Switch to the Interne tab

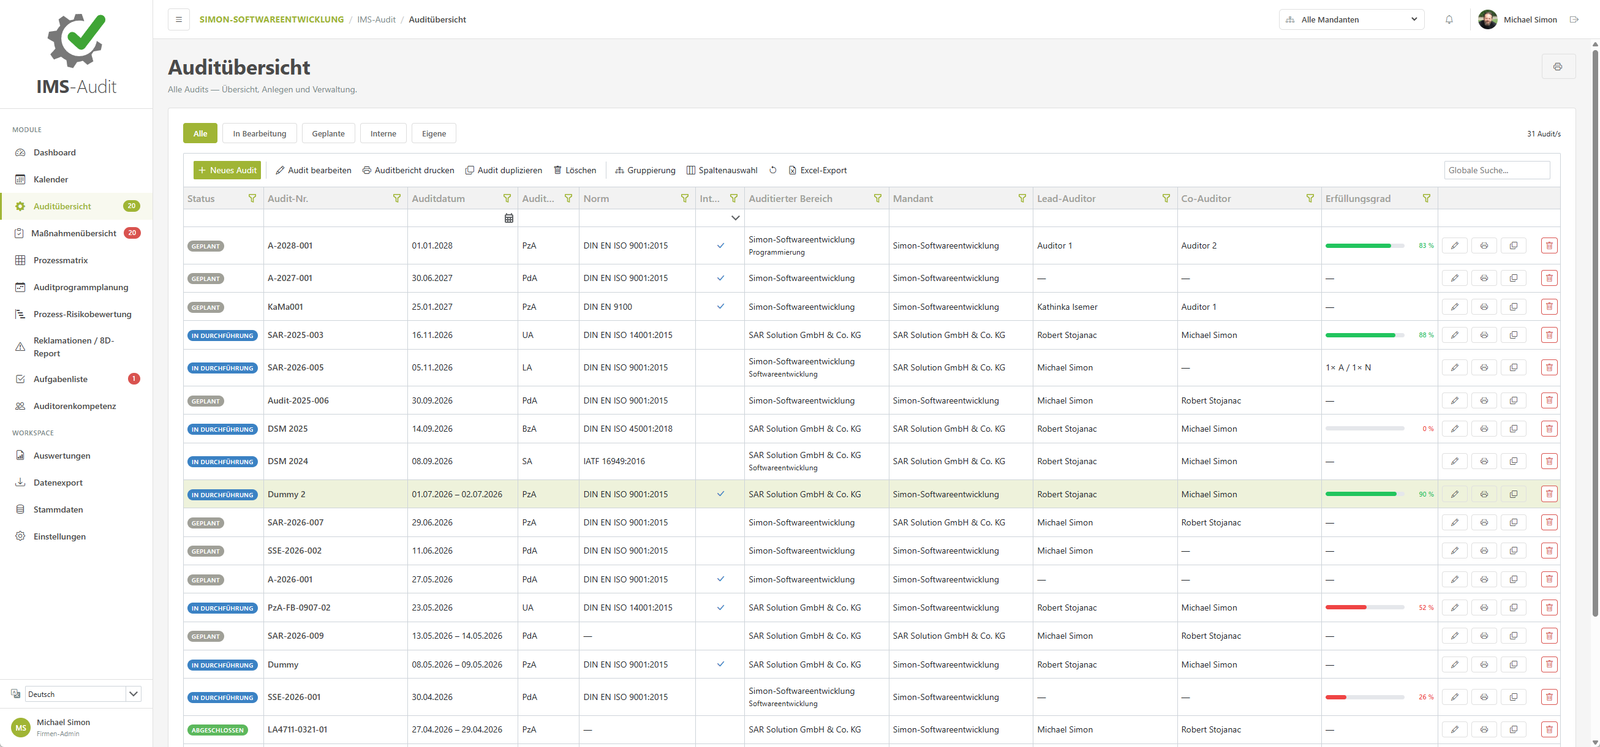(x=383, y=133)
